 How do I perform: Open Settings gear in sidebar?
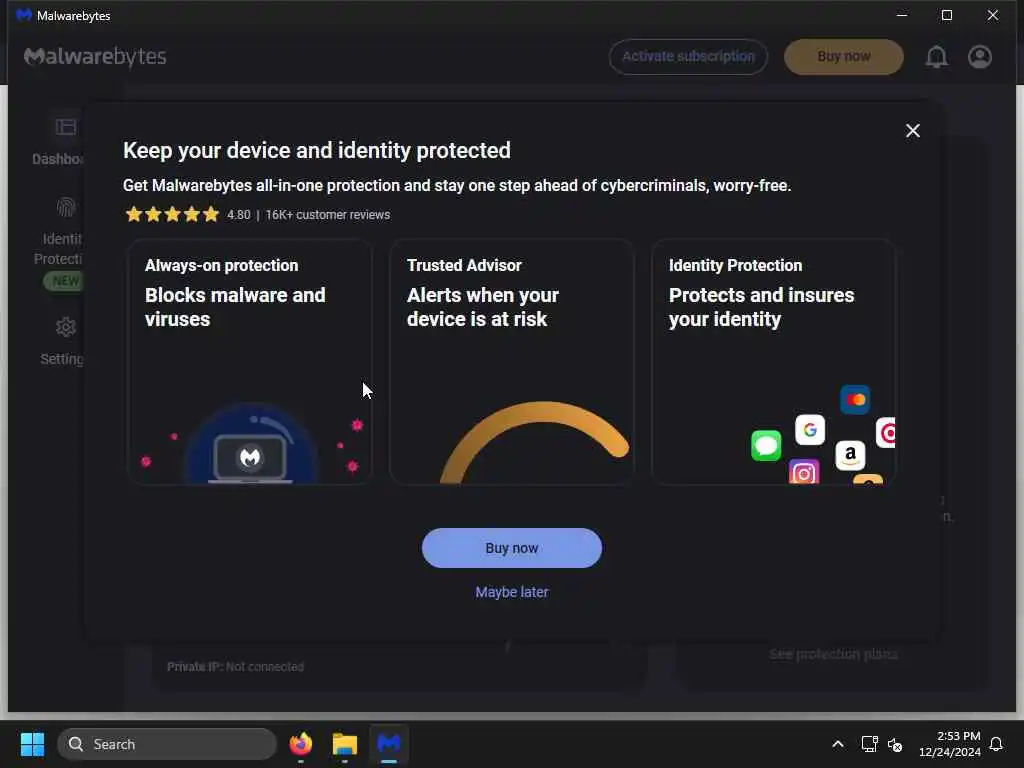(x=65, y=327)
